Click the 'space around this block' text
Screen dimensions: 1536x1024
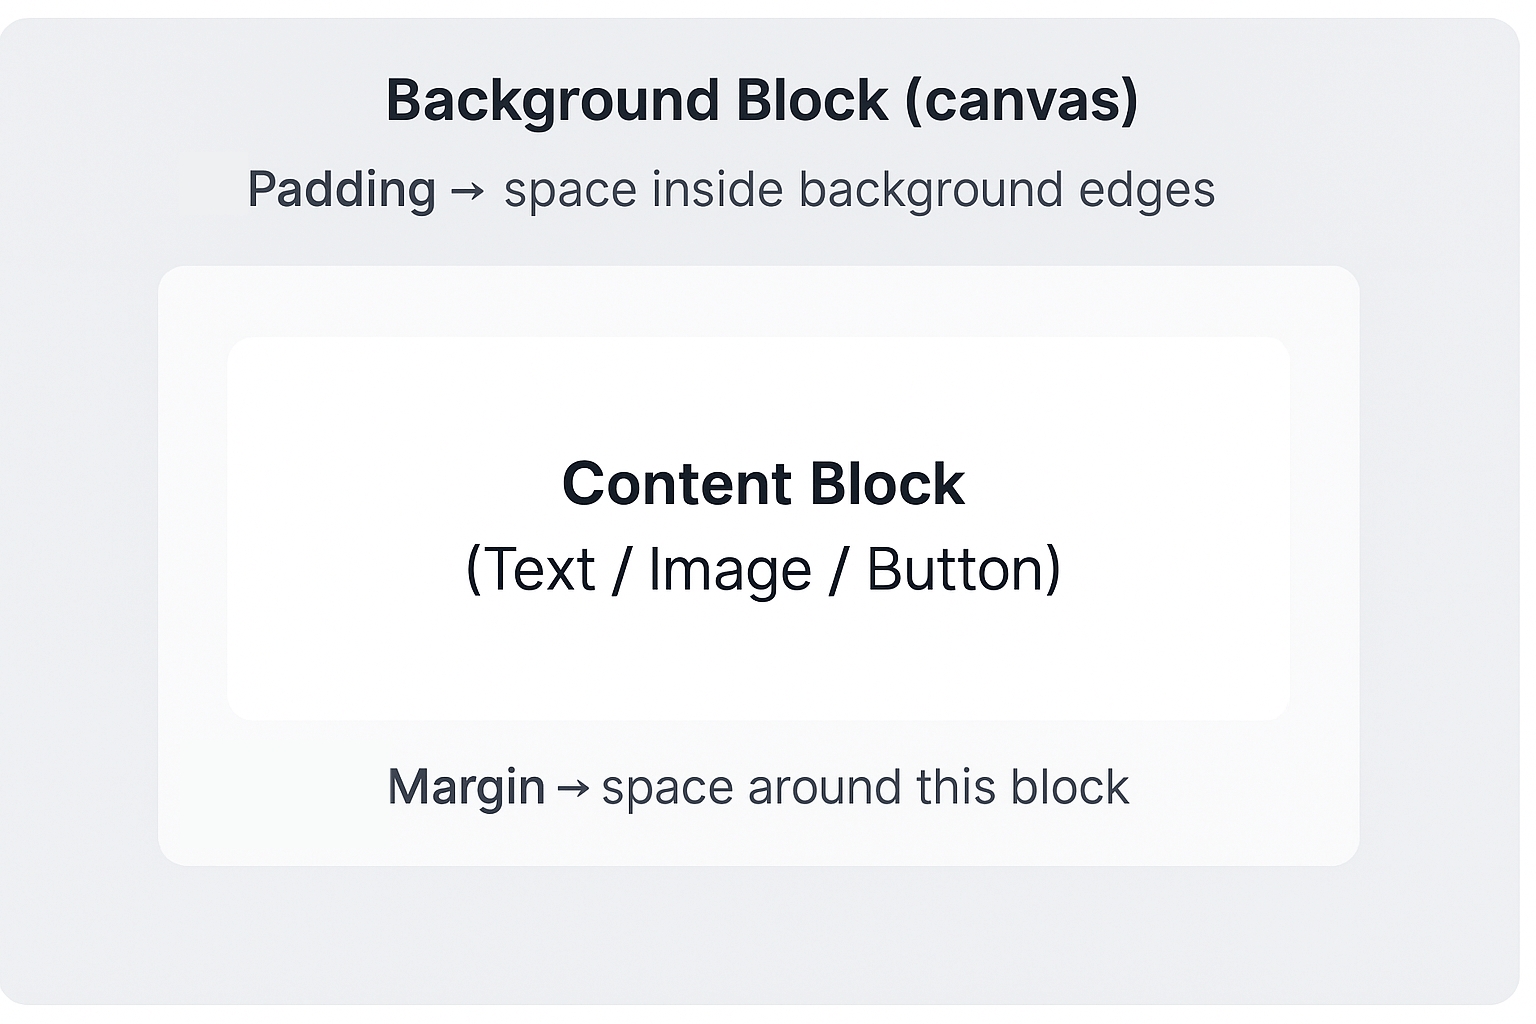[865, 788]
